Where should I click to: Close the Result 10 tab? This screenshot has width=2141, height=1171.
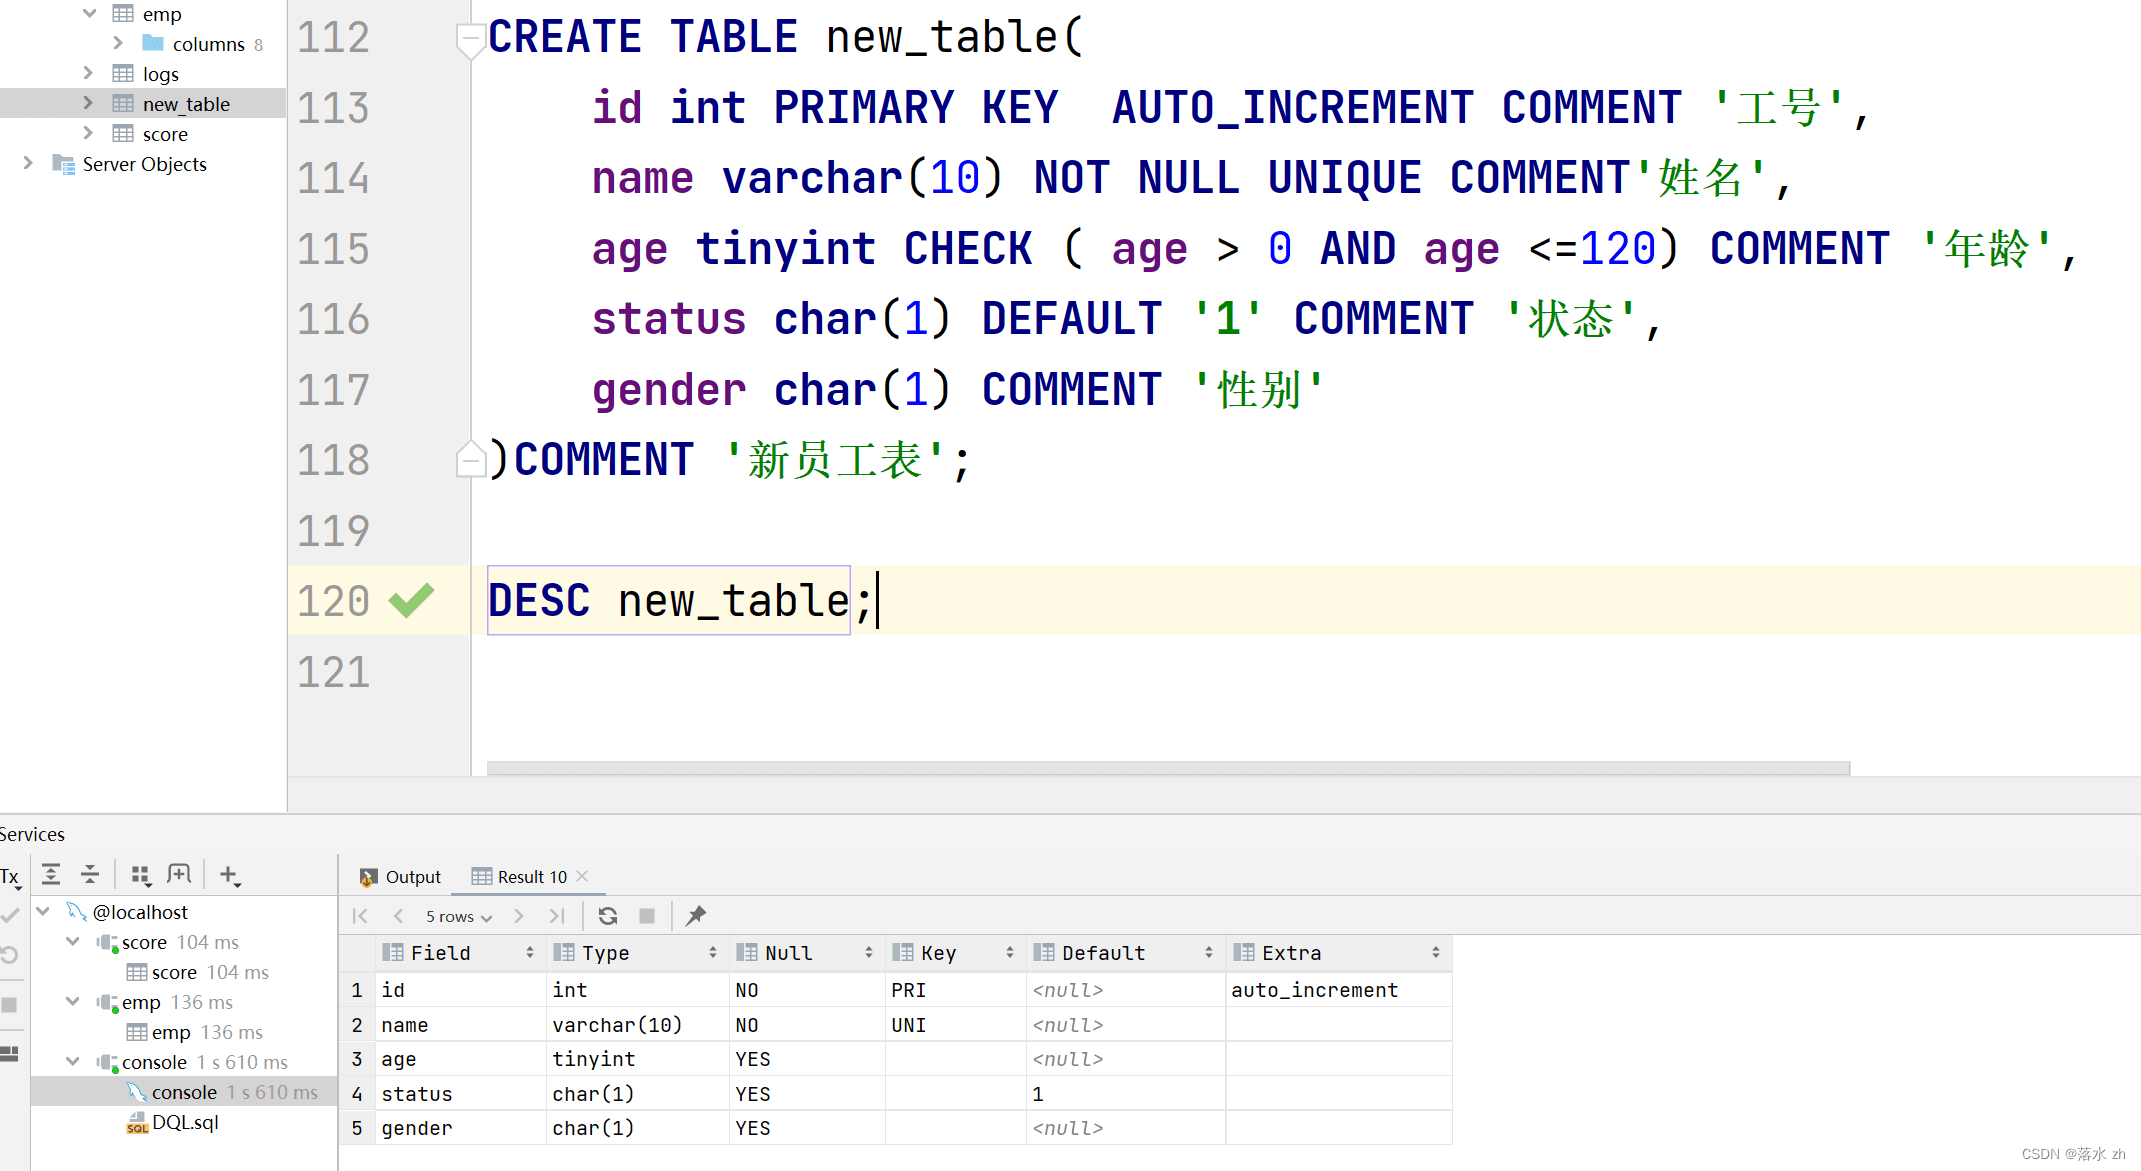582,876
